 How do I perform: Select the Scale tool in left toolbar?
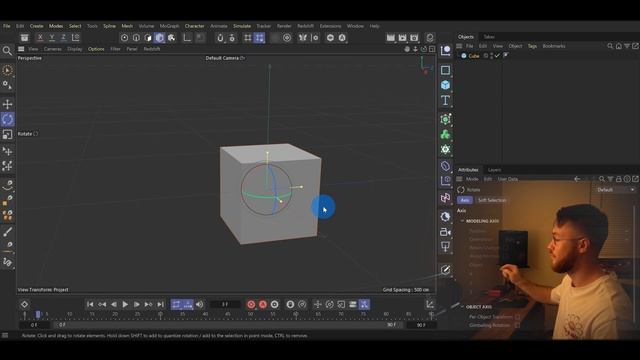(7, 134)
